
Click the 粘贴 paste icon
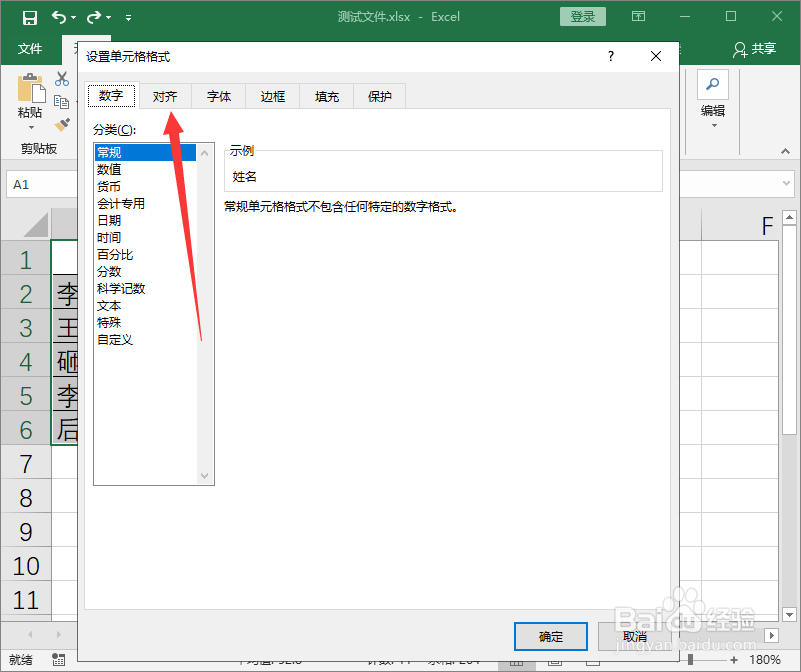(x=31, y=88)
